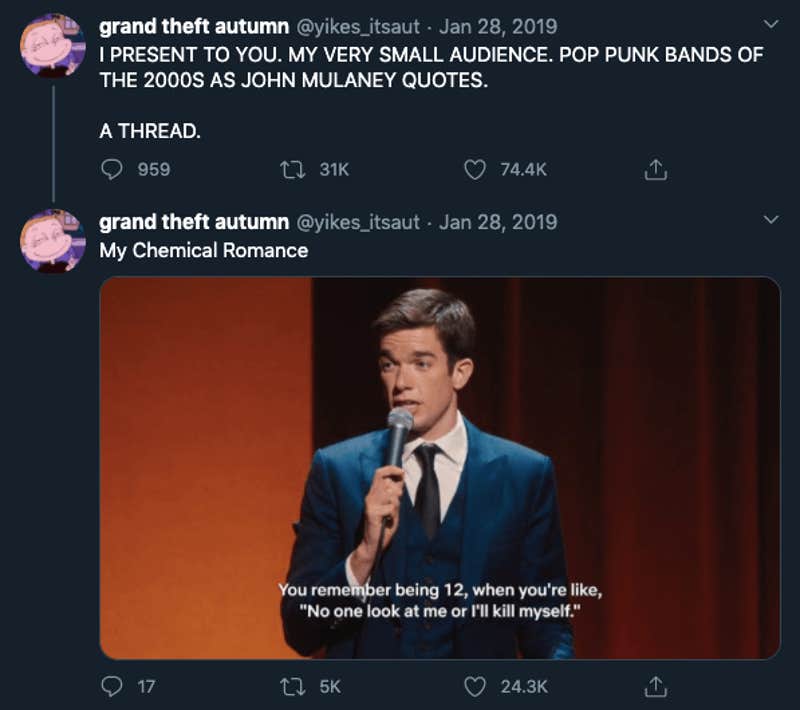Tap the like heart on the first tweet

477,170
